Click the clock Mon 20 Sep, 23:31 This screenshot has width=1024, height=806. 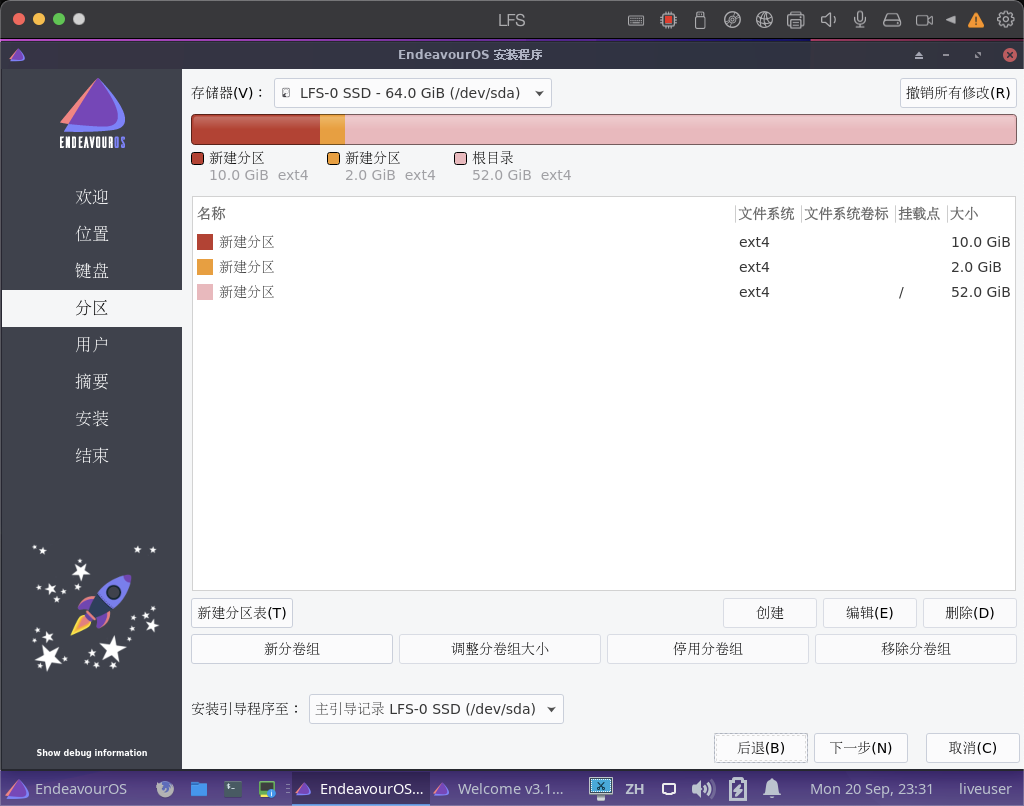tap(871, 788)
